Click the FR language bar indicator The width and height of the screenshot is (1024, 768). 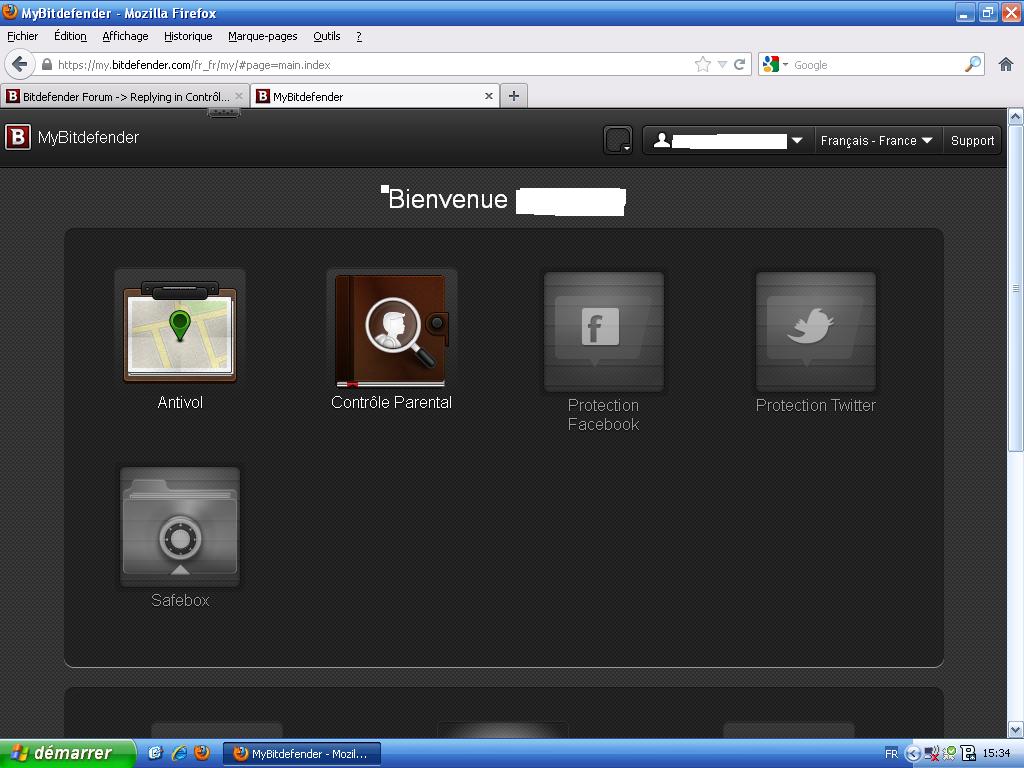891,754
